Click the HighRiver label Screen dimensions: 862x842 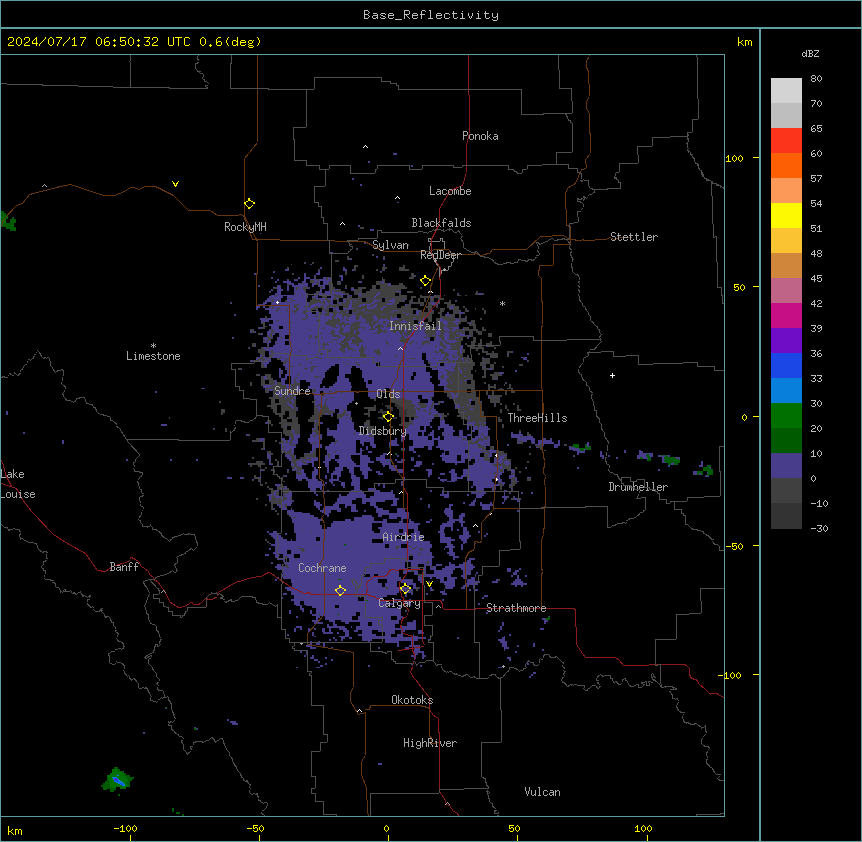click(430, 743)
